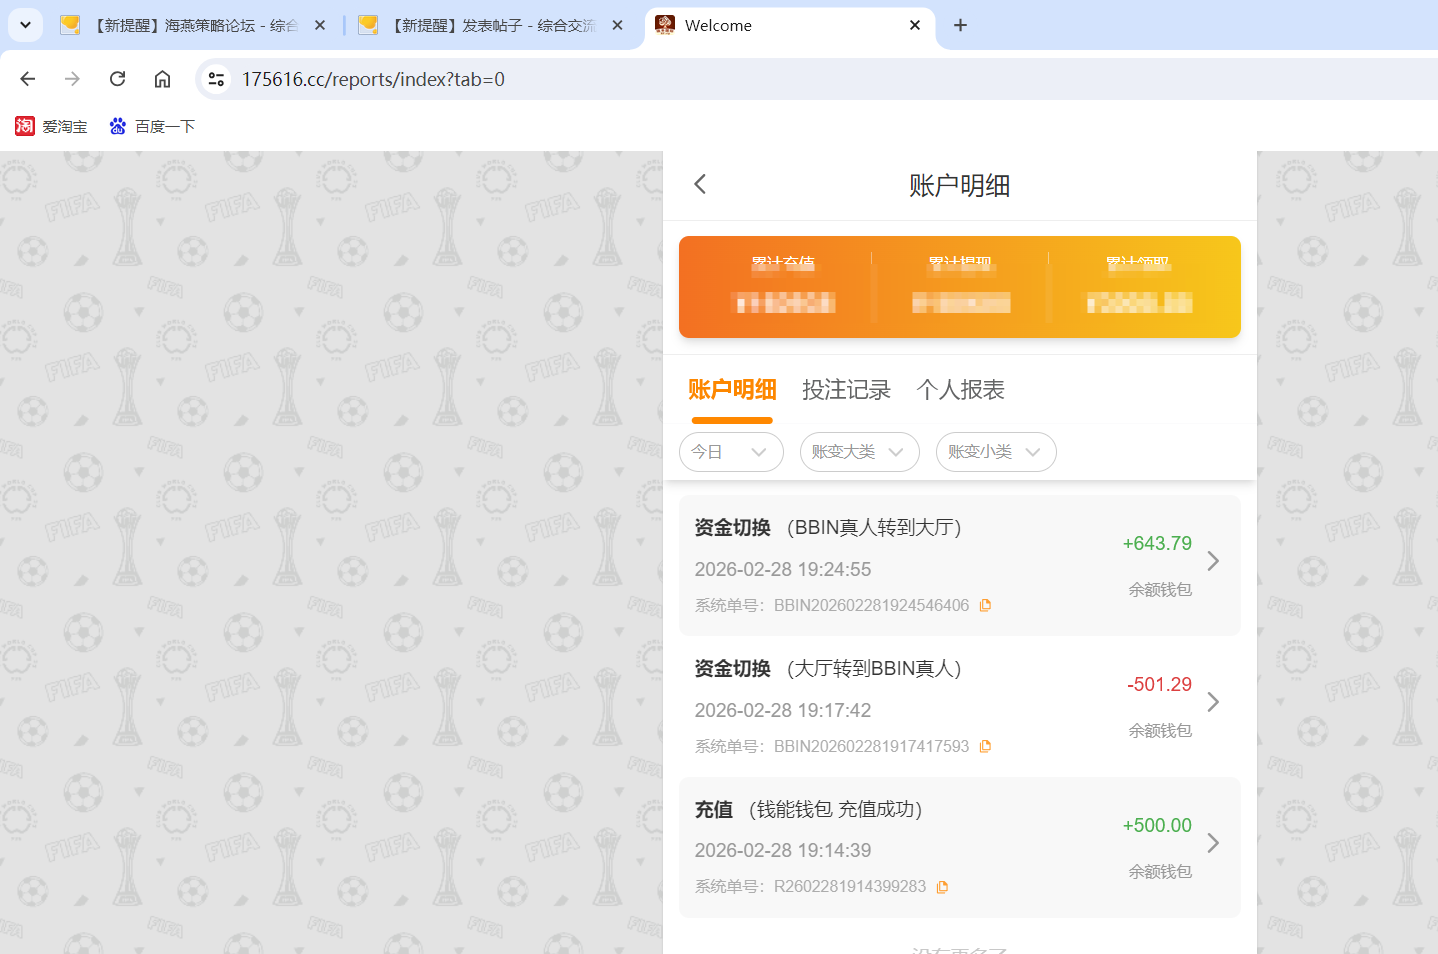Copy the BBIN202602281924546406 order number
The width and height of the screenshot is (1438, 954).
click(986, 604)
